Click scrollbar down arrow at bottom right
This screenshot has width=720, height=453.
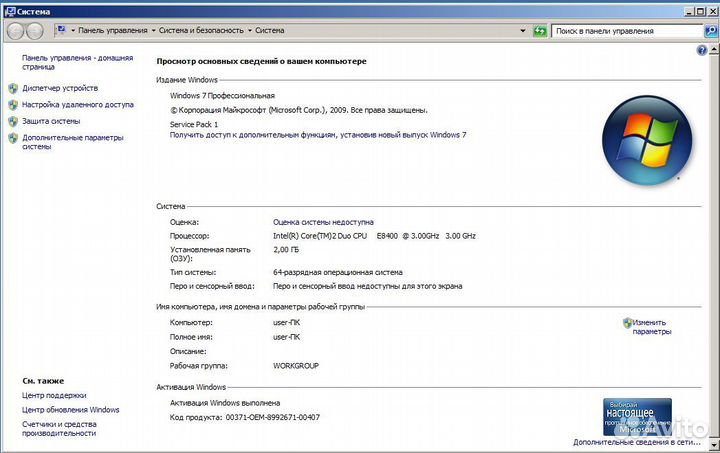point(714,444)
